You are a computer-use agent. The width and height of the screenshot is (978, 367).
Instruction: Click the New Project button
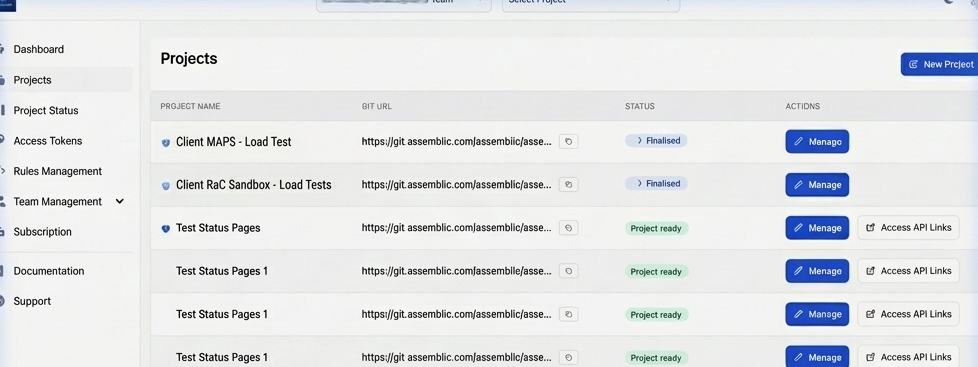939,64
